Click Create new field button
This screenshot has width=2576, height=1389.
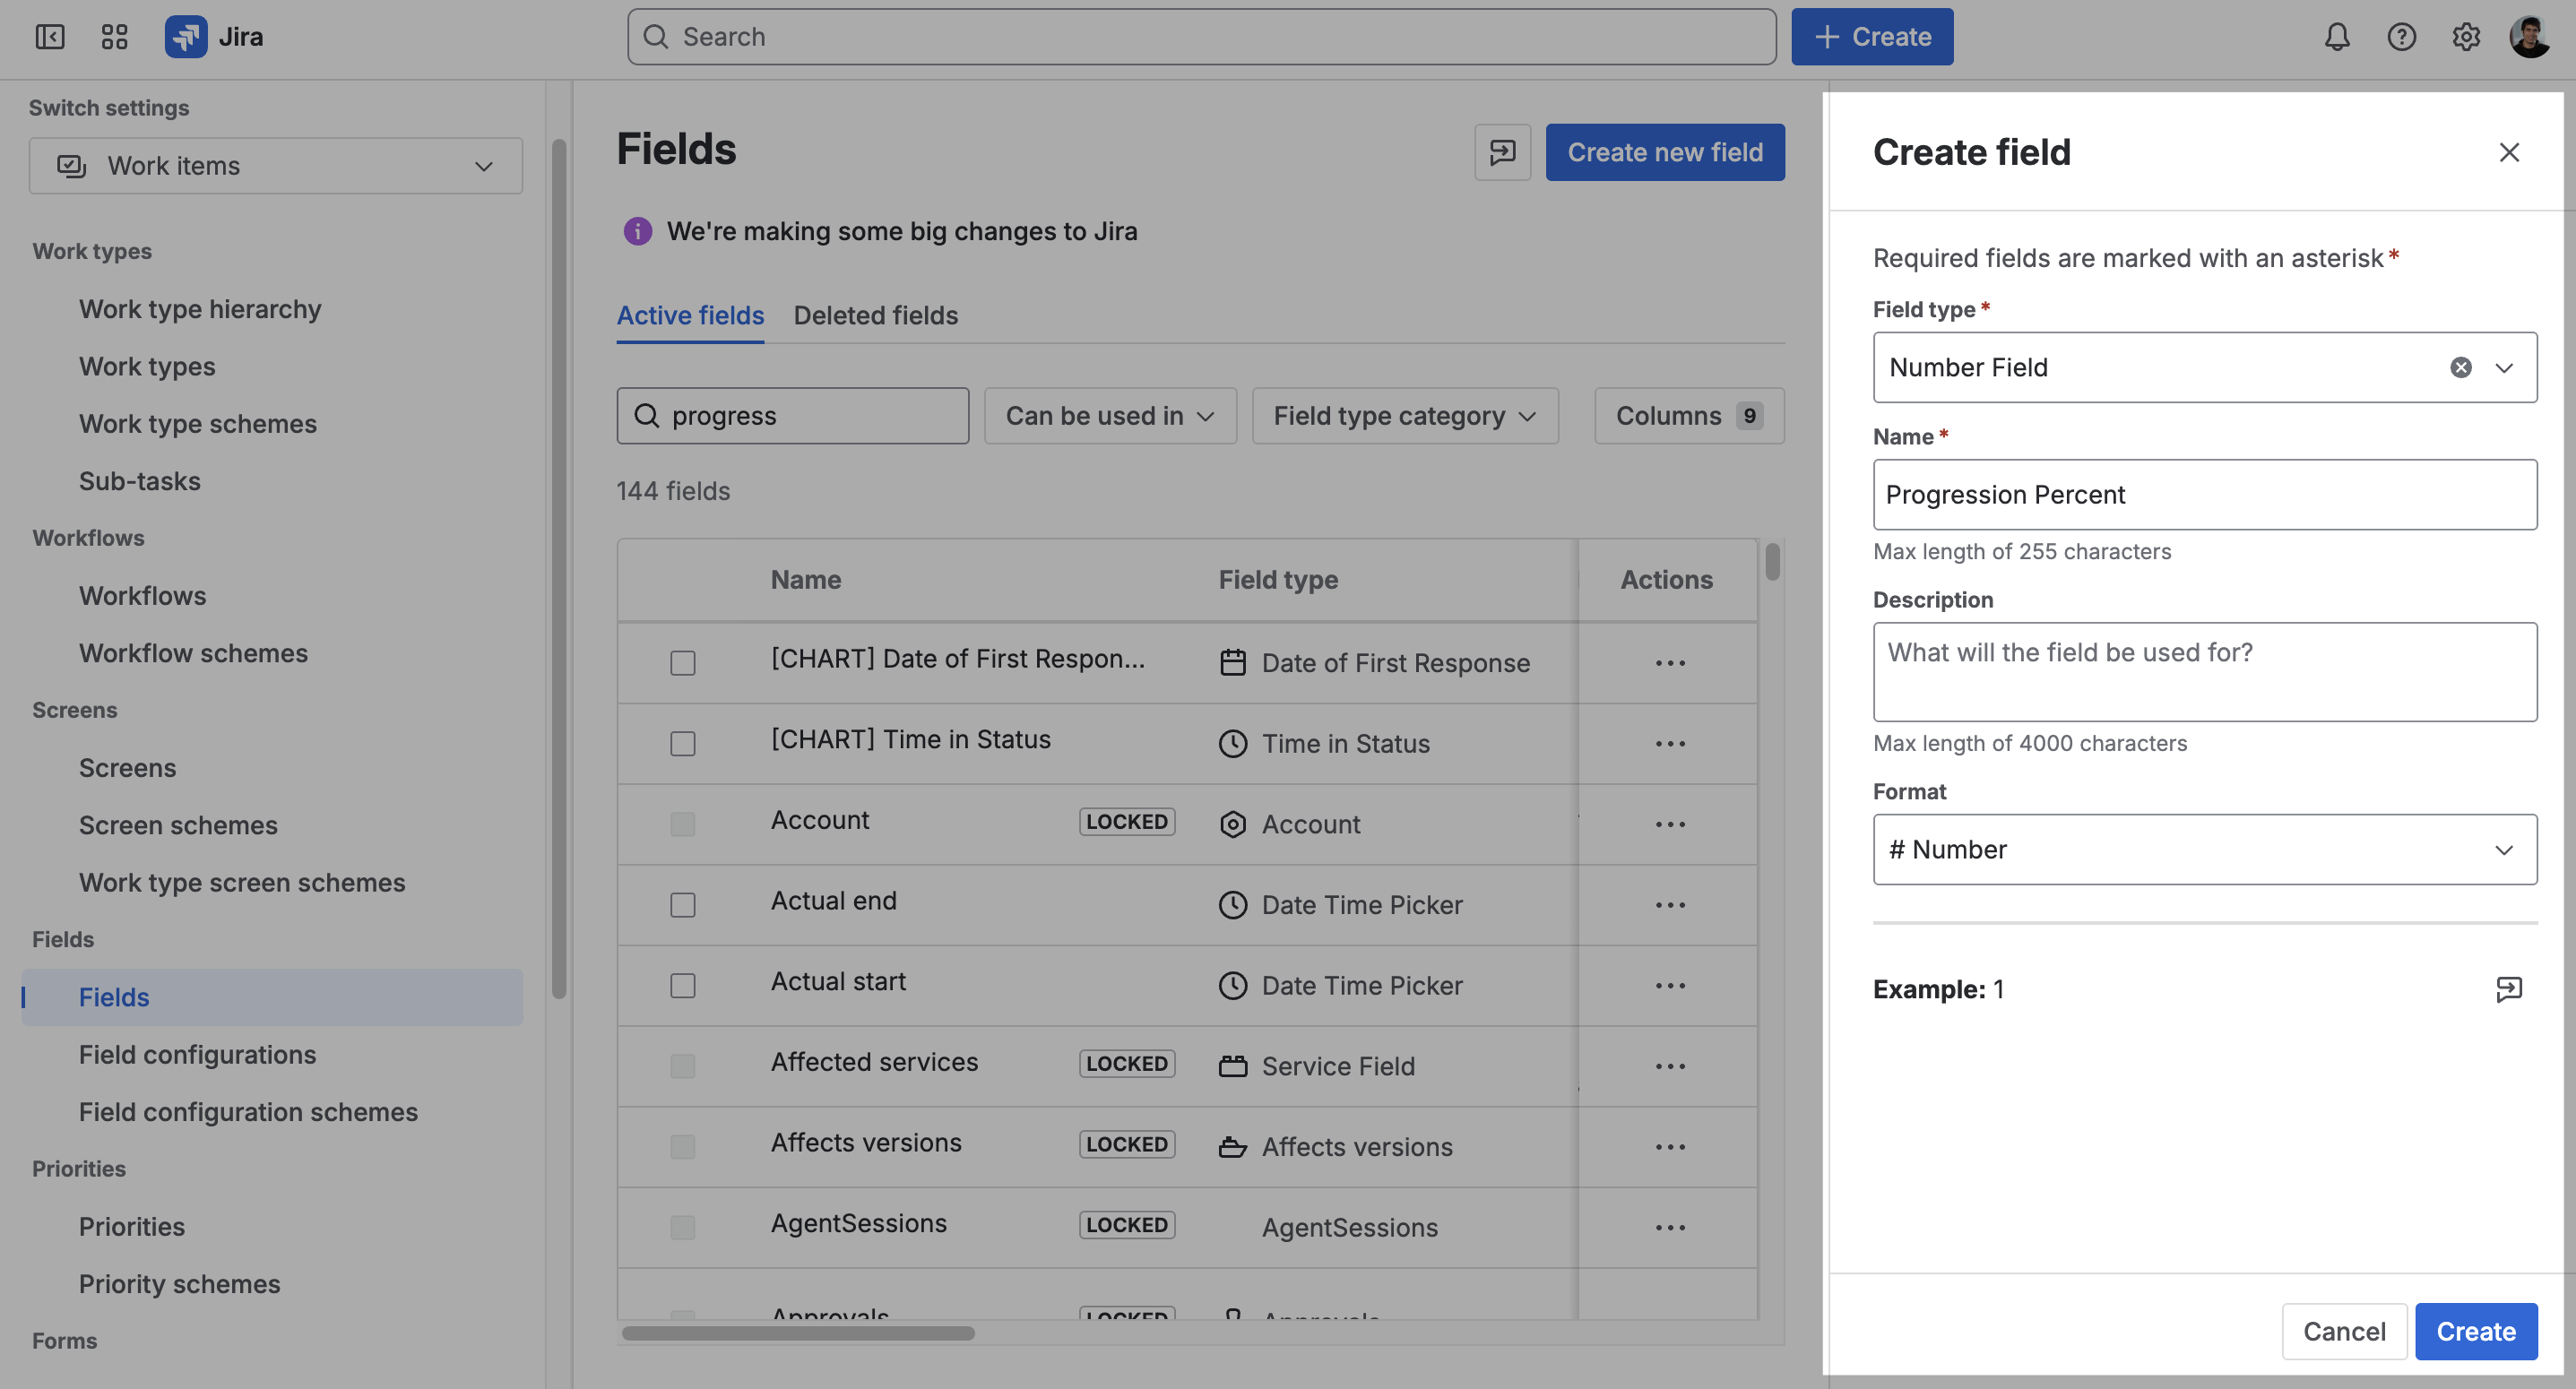[1665, 152]
